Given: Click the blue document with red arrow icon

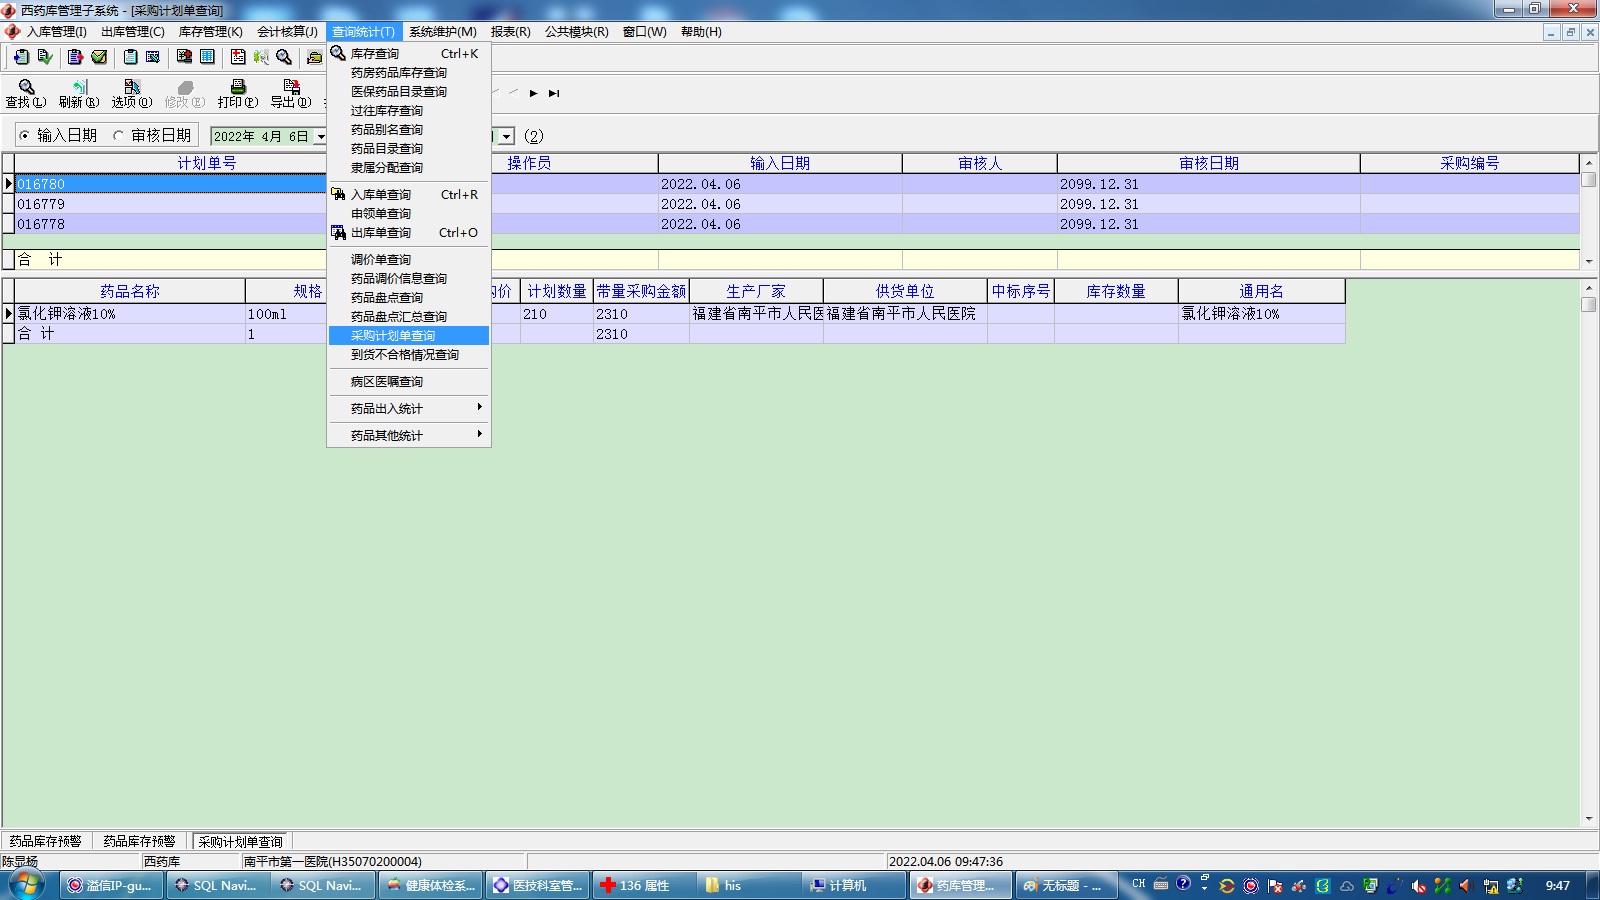Looking at the screenshot, I should pyautogui.click(x=75, y=57).
